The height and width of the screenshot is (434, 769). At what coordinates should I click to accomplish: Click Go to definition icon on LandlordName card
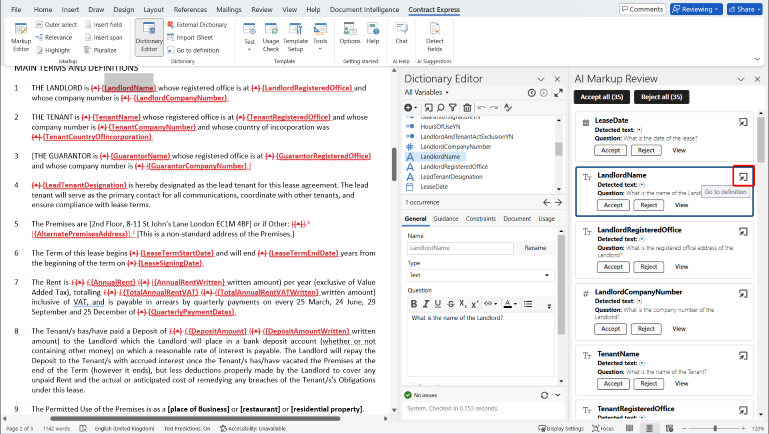pos(743,176)
